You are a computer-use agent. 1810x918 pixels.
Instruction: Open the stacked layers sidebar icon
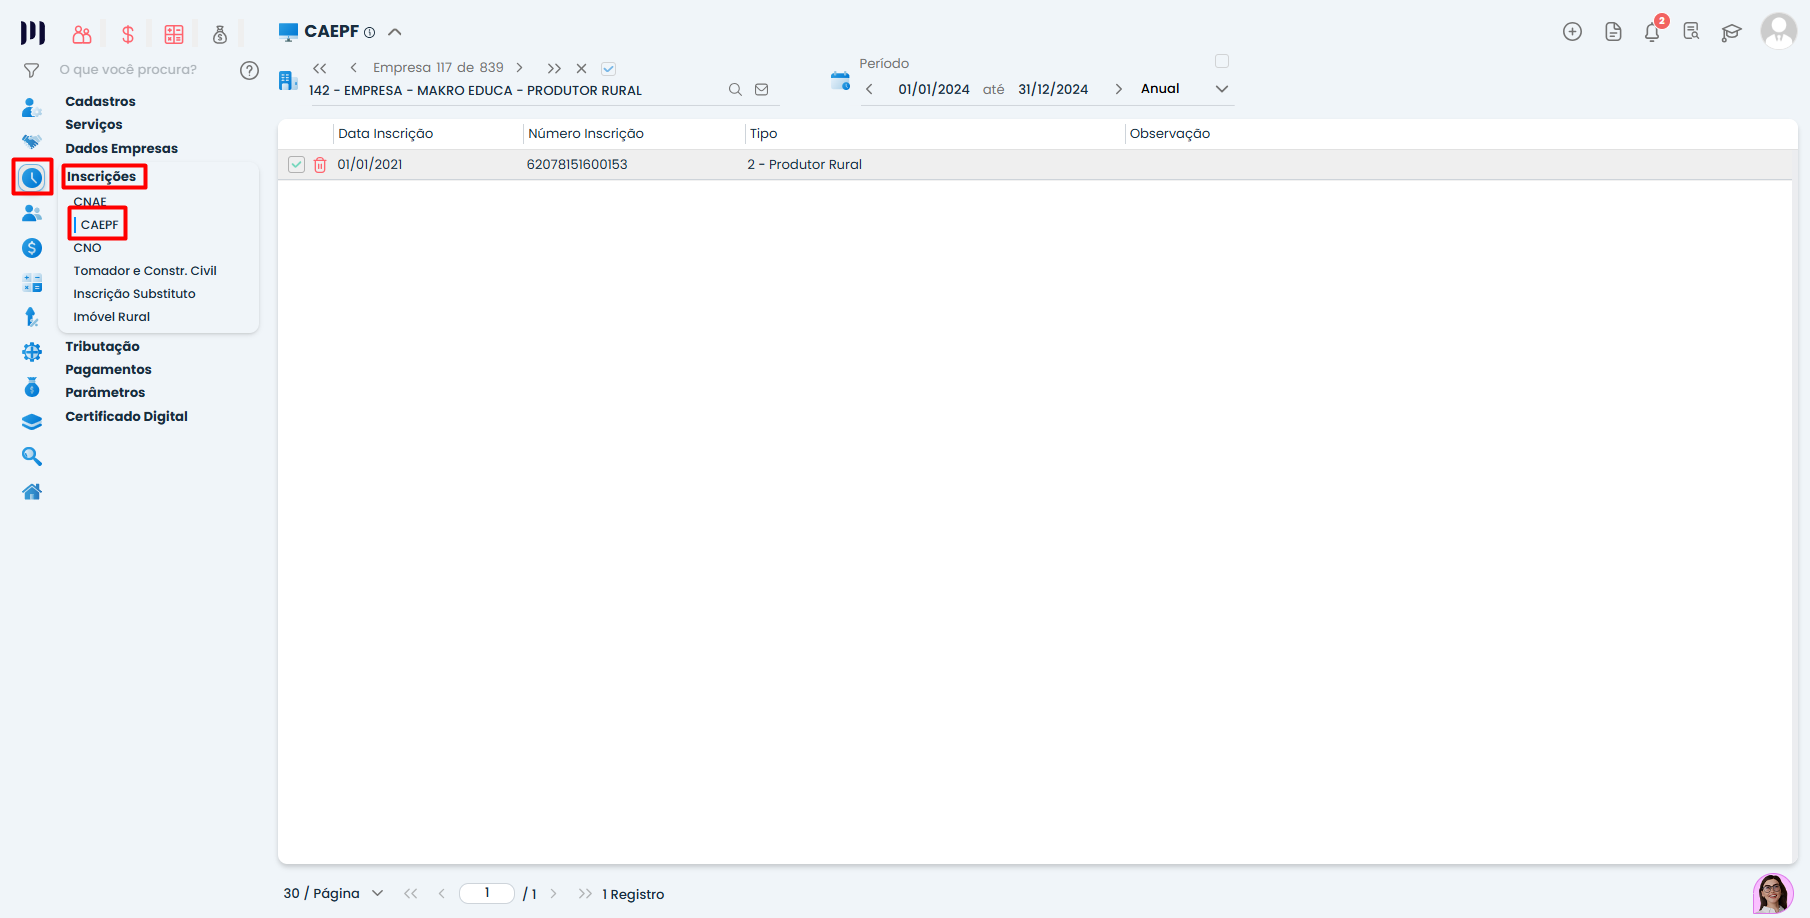tap(32, 422)
